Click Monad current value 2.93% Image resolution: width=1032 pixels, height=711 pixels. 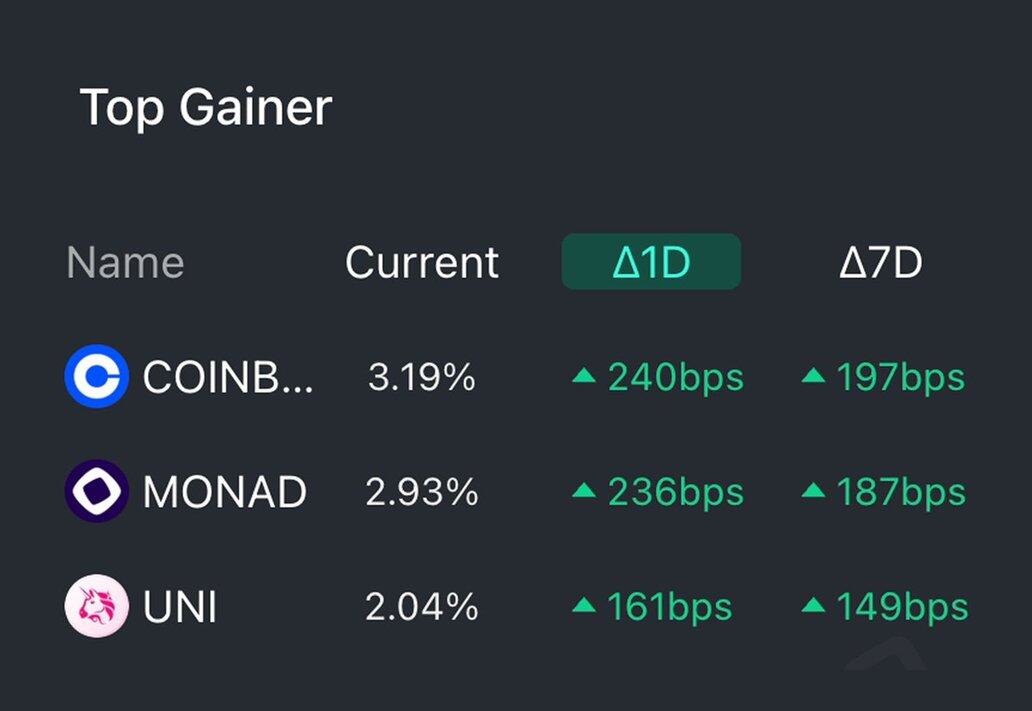[421, 492]
